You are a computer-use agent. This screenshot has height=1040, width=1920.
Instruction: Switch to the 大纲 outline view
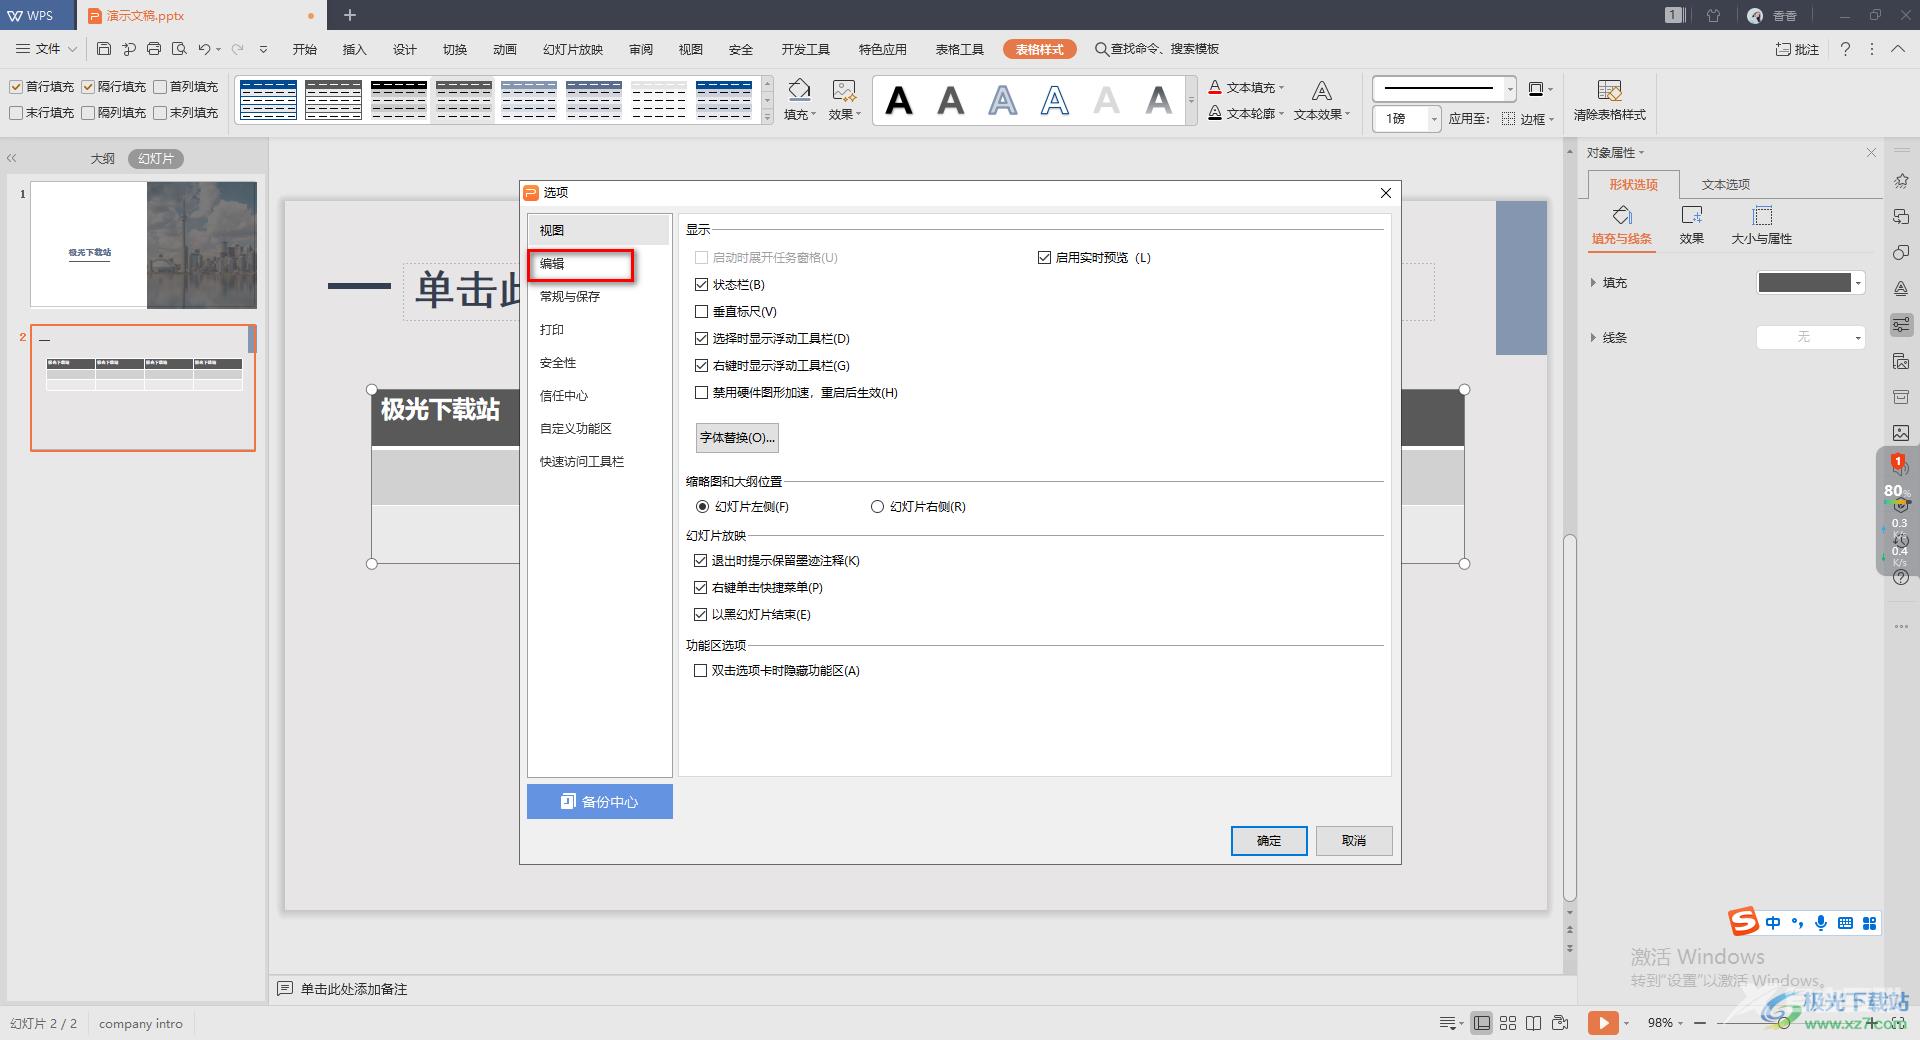[103, 158]
